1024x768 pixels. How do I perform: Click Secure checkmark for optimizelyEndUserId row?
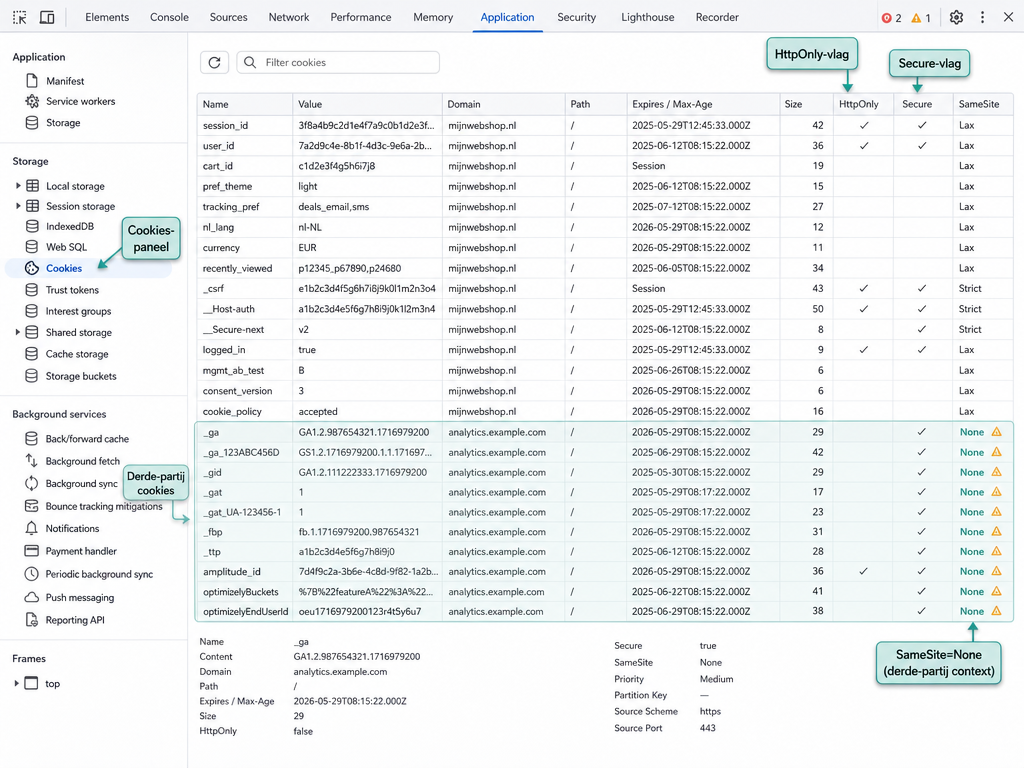pos(921,611)
